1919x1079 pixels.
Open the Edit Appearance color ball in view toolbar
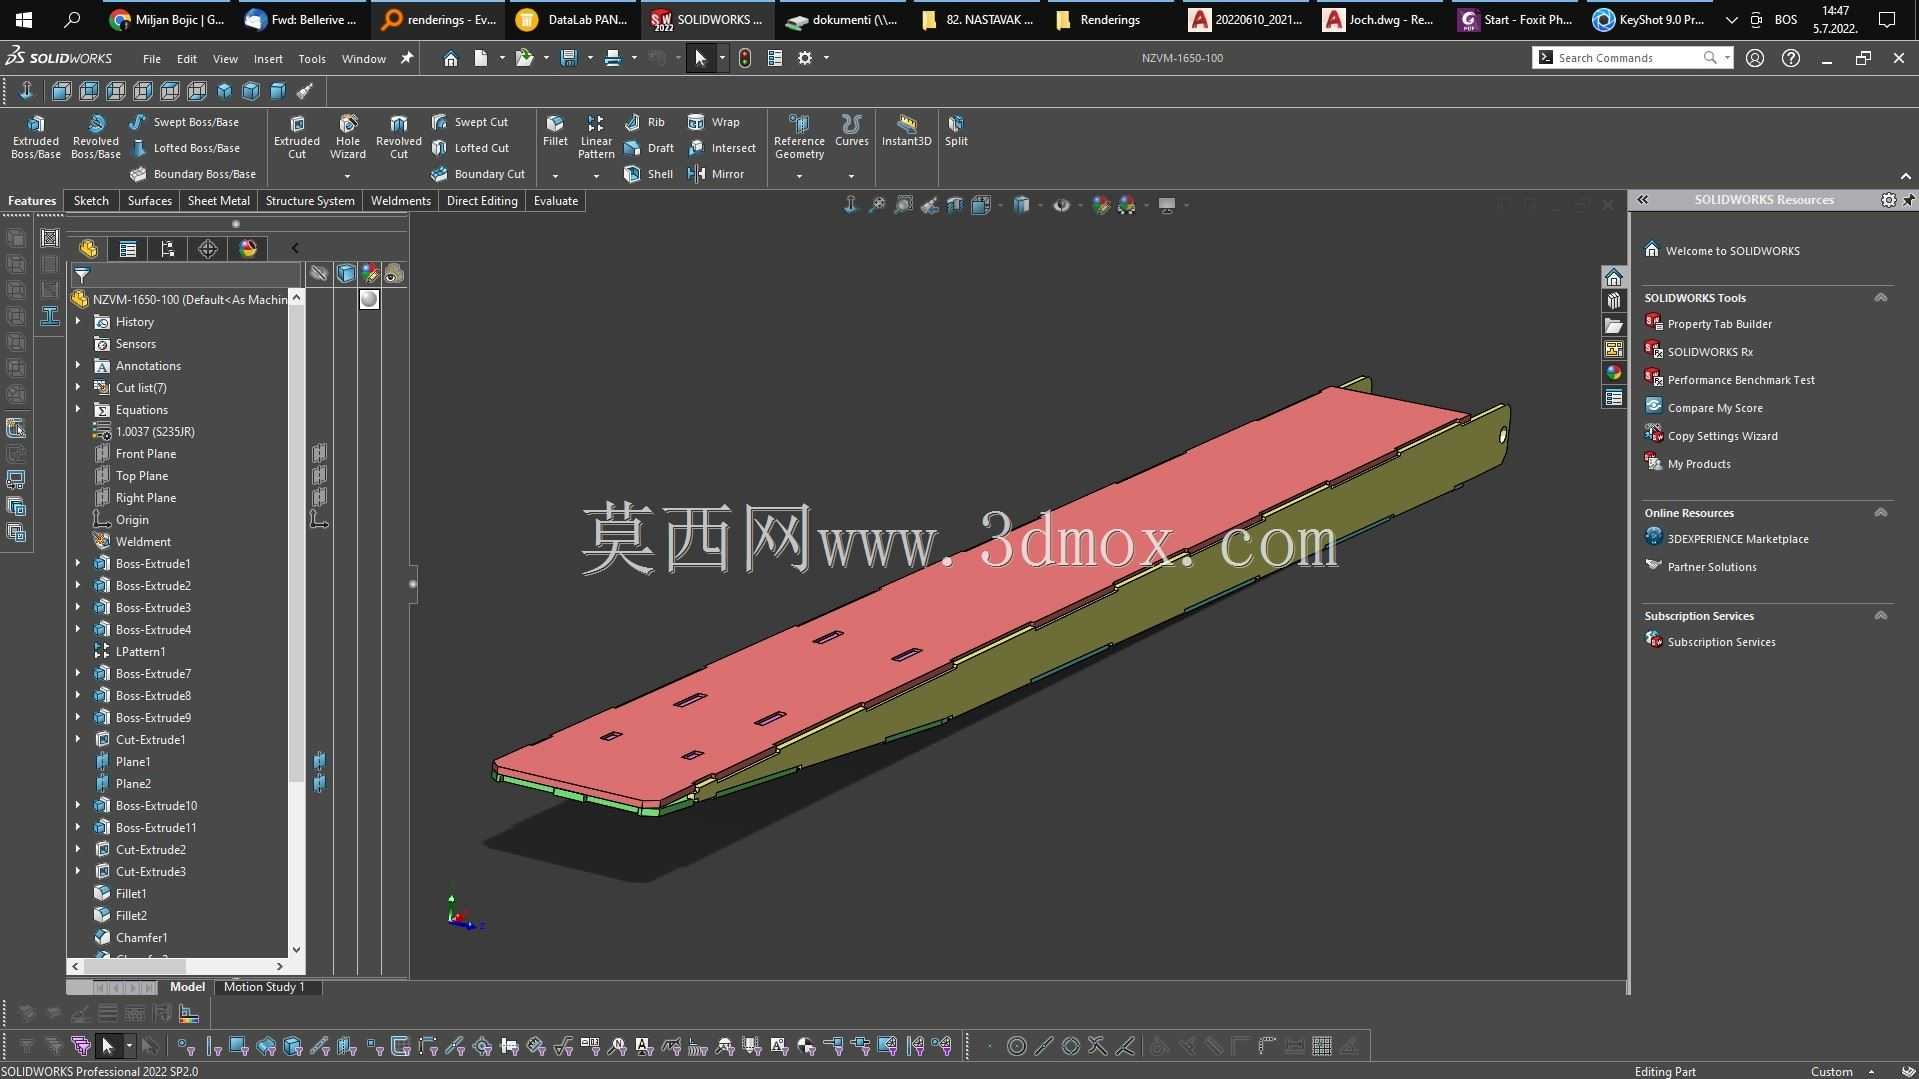pyautogui.click(x=1101, y=205)
